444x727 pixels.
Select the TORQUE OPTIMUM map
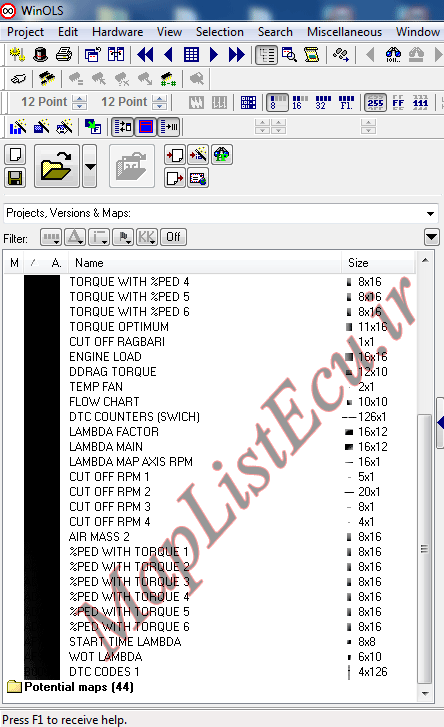pyautogui.click(x=119, y=327)
